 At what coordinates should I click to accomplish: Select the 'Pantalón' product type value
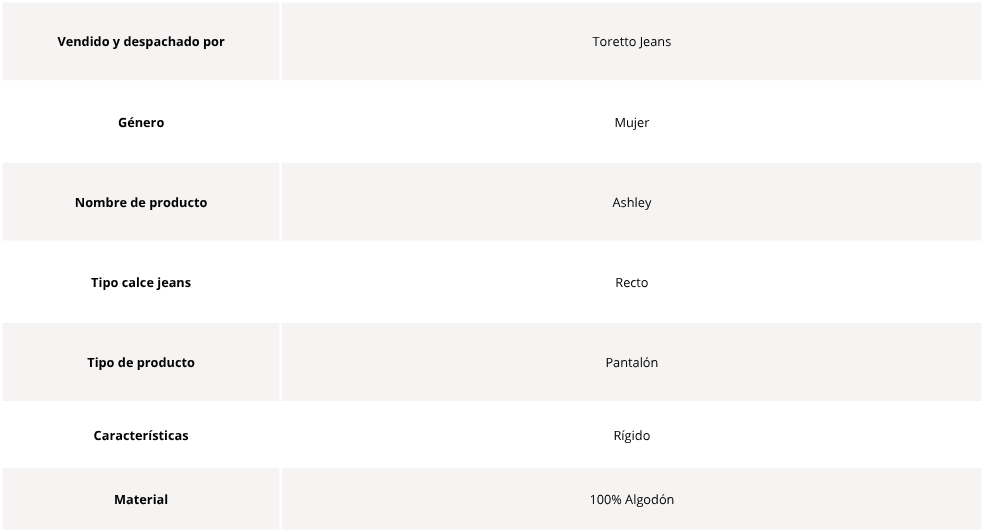pyautogui.click(x=631, y=363)
